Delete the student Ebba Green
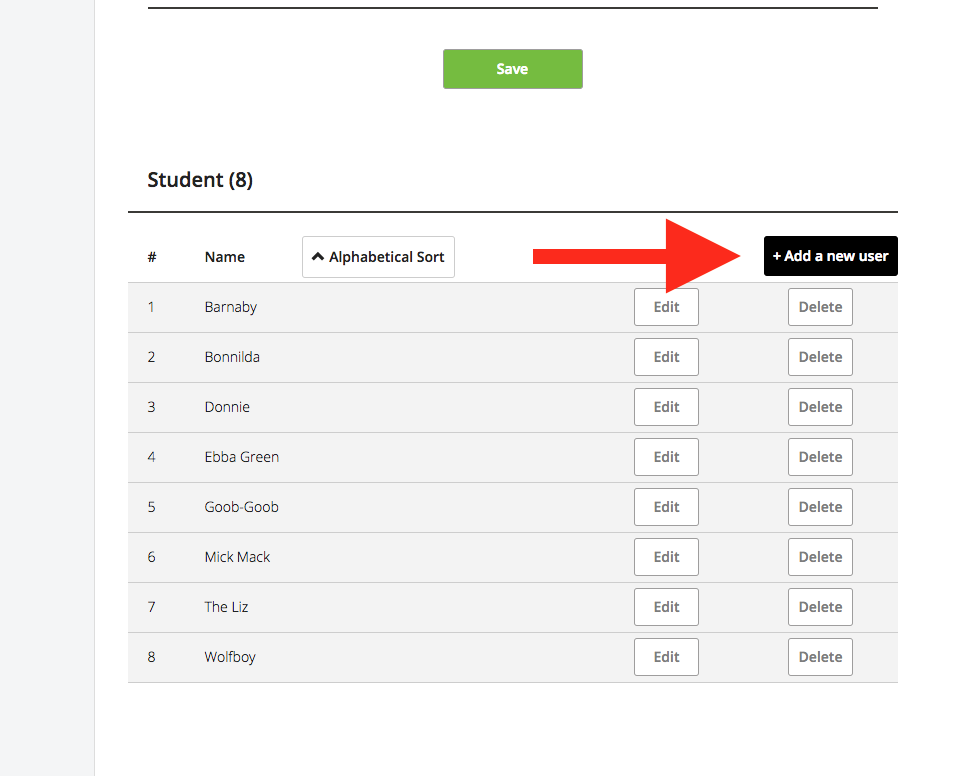The image size is (958, 776). (820, 457)
